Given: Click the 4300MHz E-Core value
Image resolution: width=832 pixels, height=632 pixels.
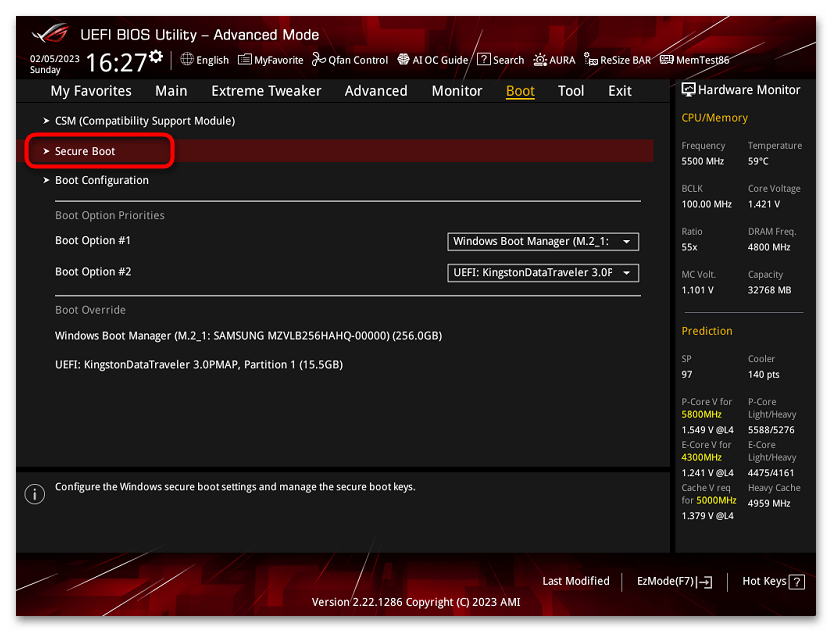Looking at the screenshot, I should click(x=701, y=457).
